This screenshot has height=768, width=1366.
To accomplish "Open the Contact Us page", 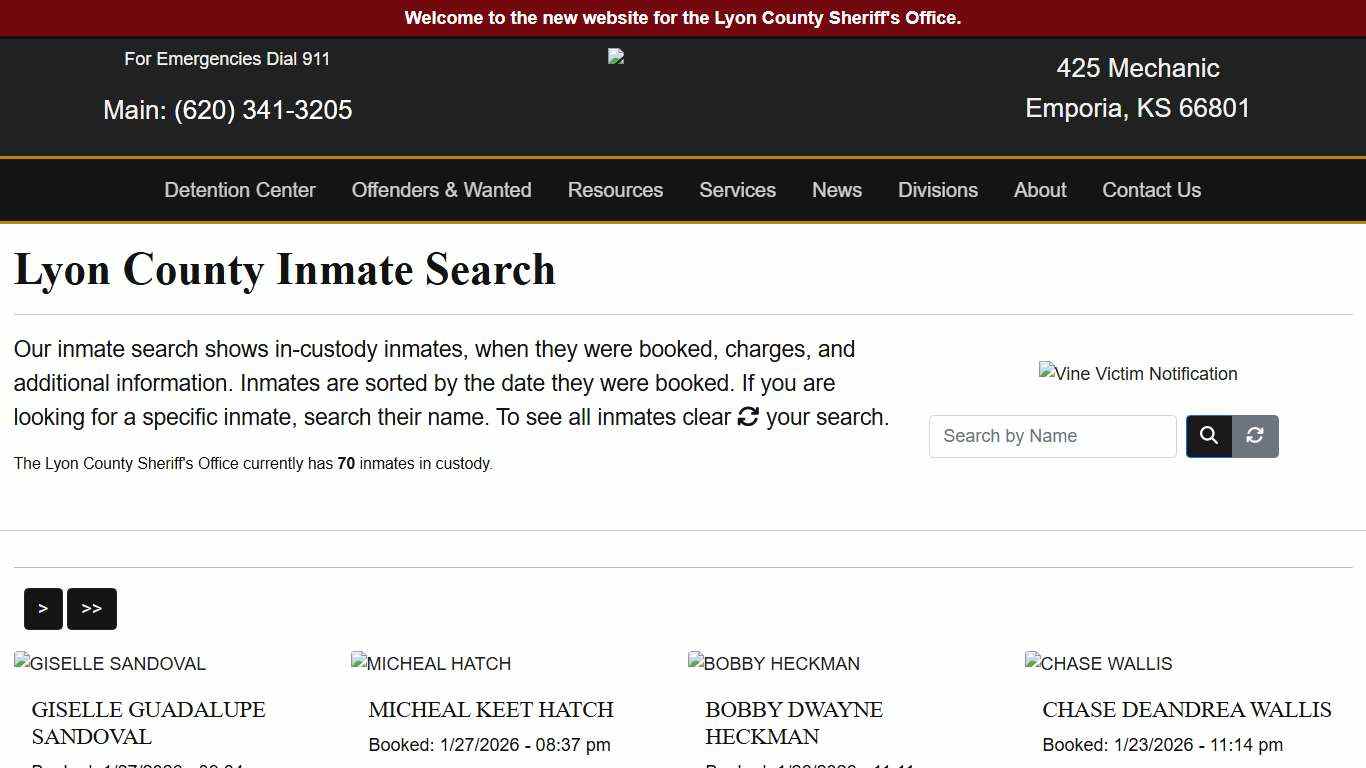I will [1151, 190].
